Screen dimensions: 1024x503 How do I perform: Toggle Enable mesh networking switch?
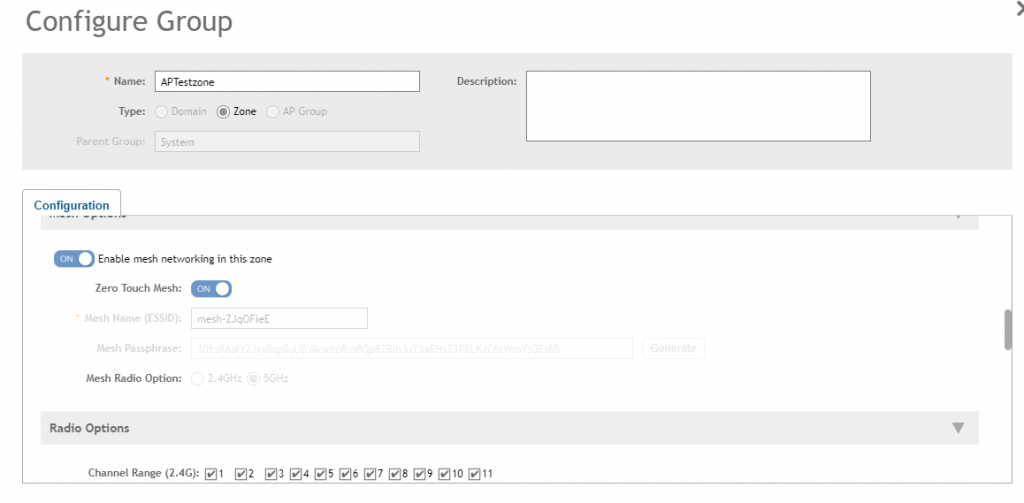pos(74,258)
